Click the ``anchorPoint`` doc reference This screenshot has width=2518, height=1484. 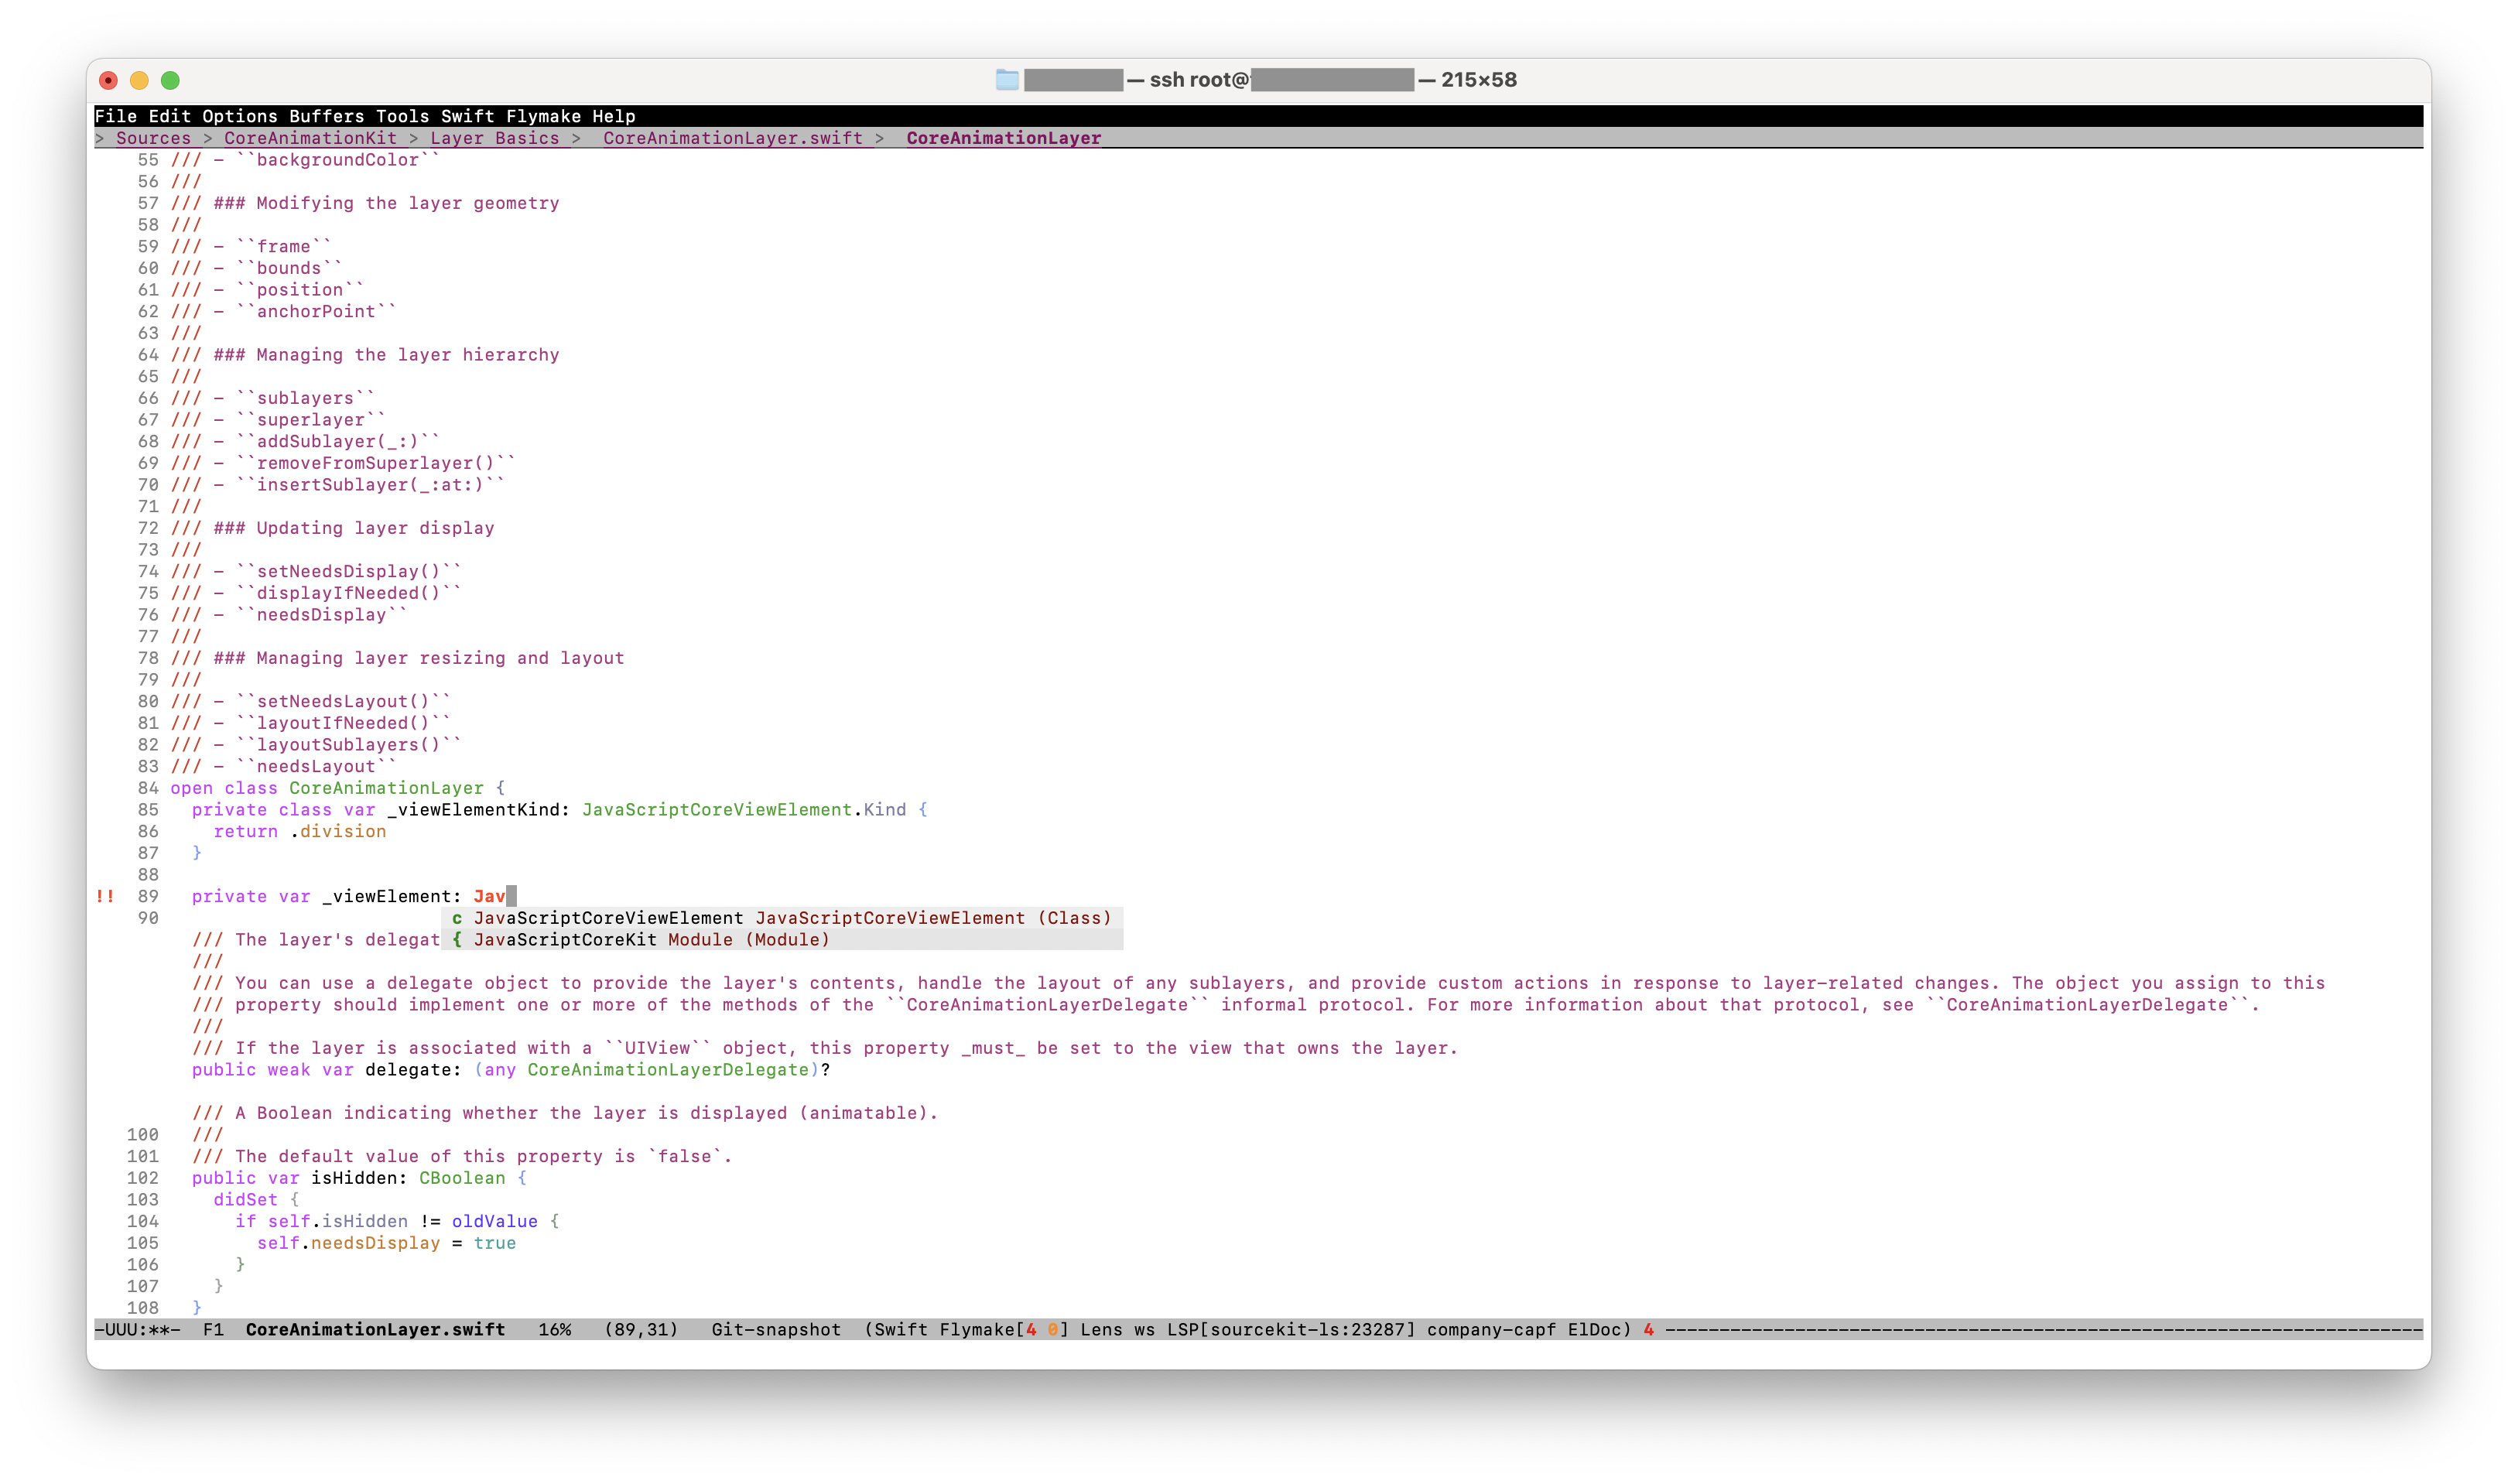click(316, 311)
